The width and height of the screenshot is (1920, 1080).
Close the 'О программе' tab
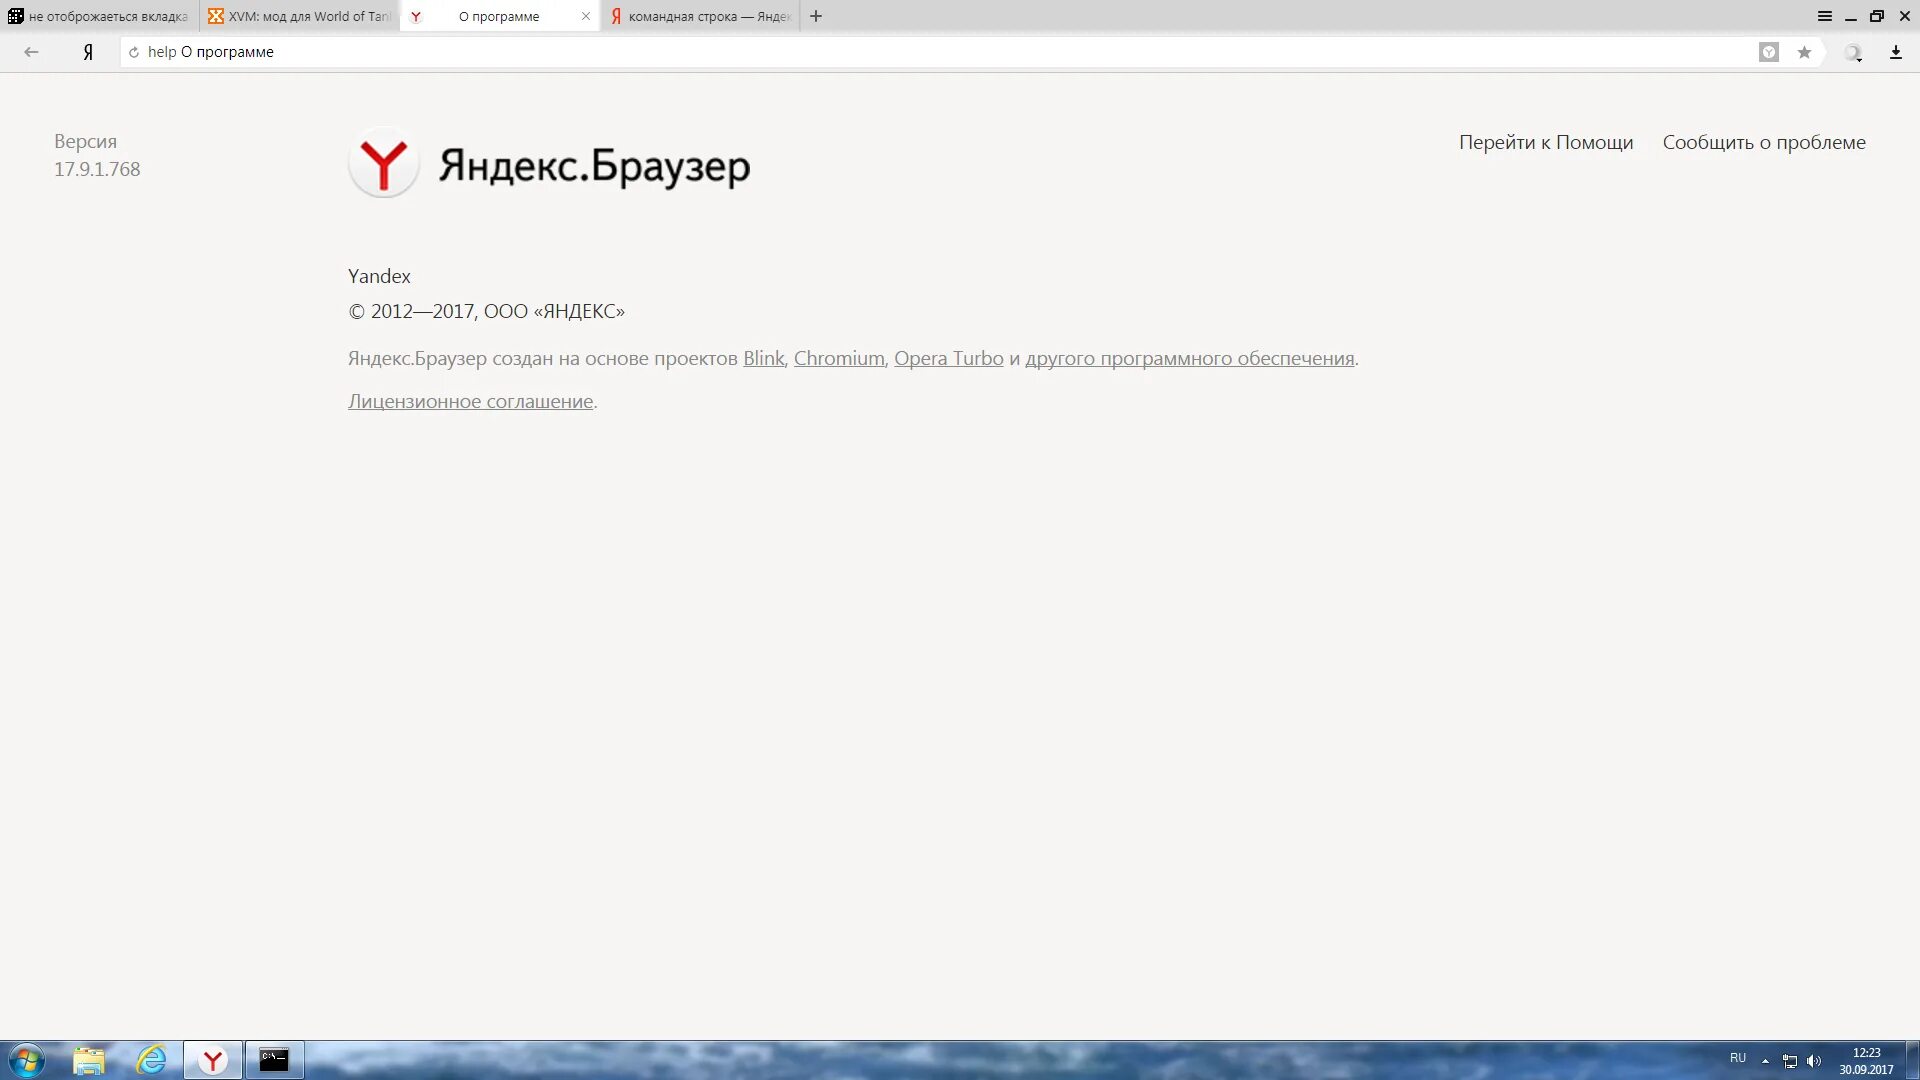click(x=586, y=16)
